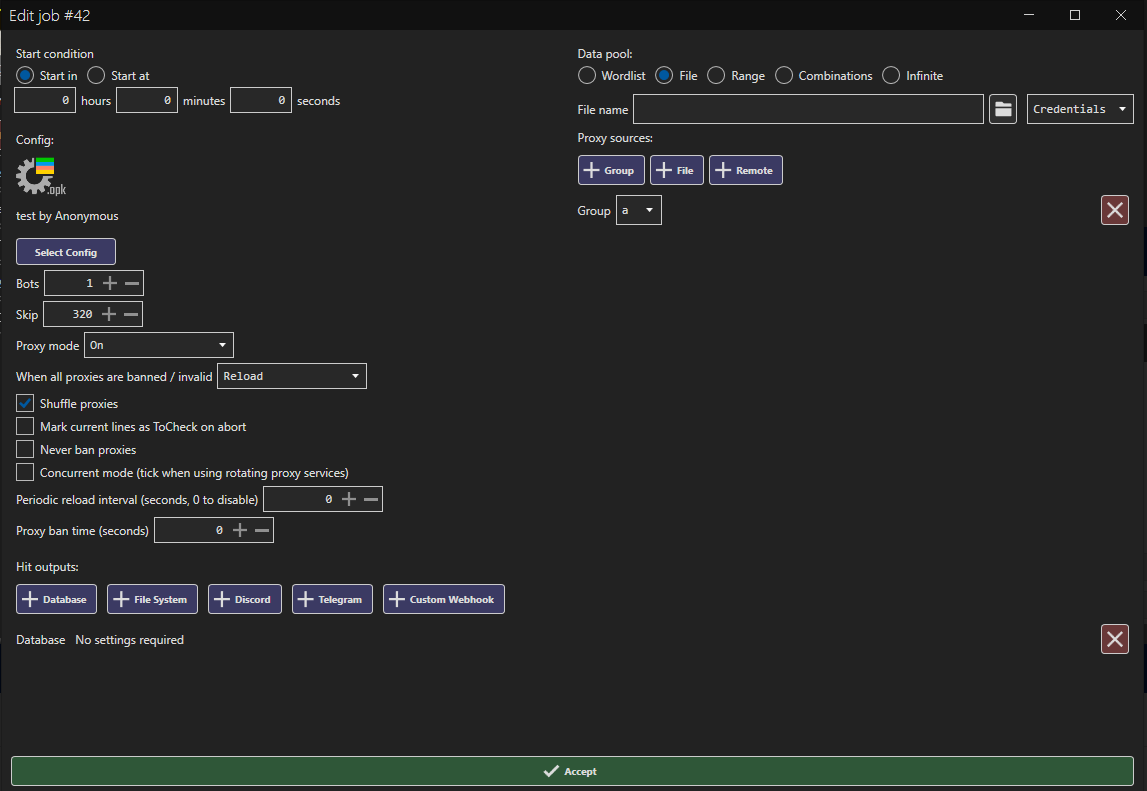
Task: Increase Bots count with plus icon
Action: coord(110,283)
